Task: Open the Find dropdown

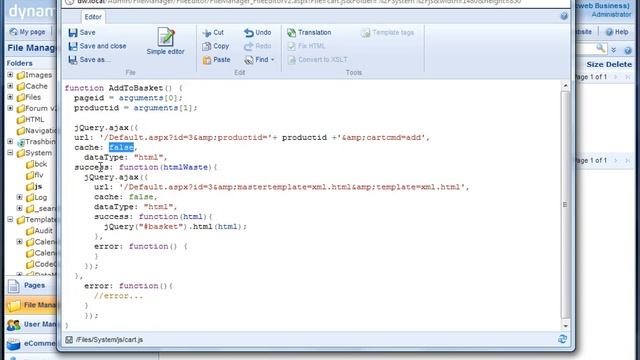Action: pyautogui.click(x=259, y=60)
